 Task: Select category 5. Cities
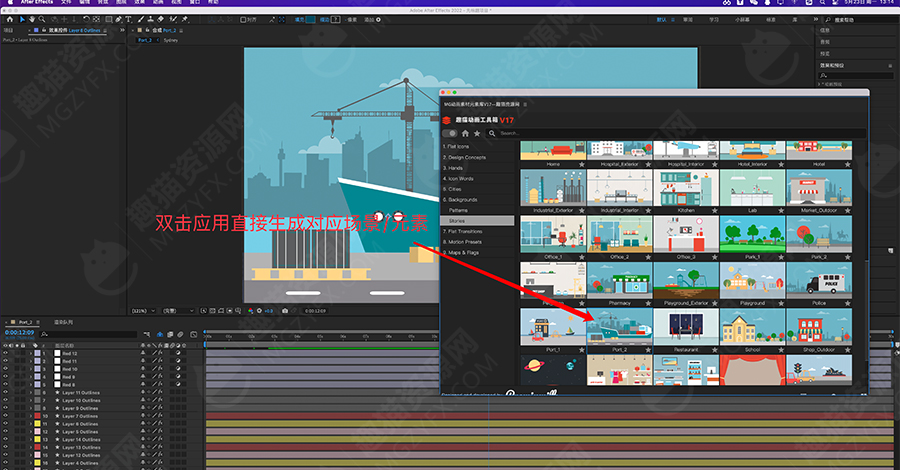[452, 189]
